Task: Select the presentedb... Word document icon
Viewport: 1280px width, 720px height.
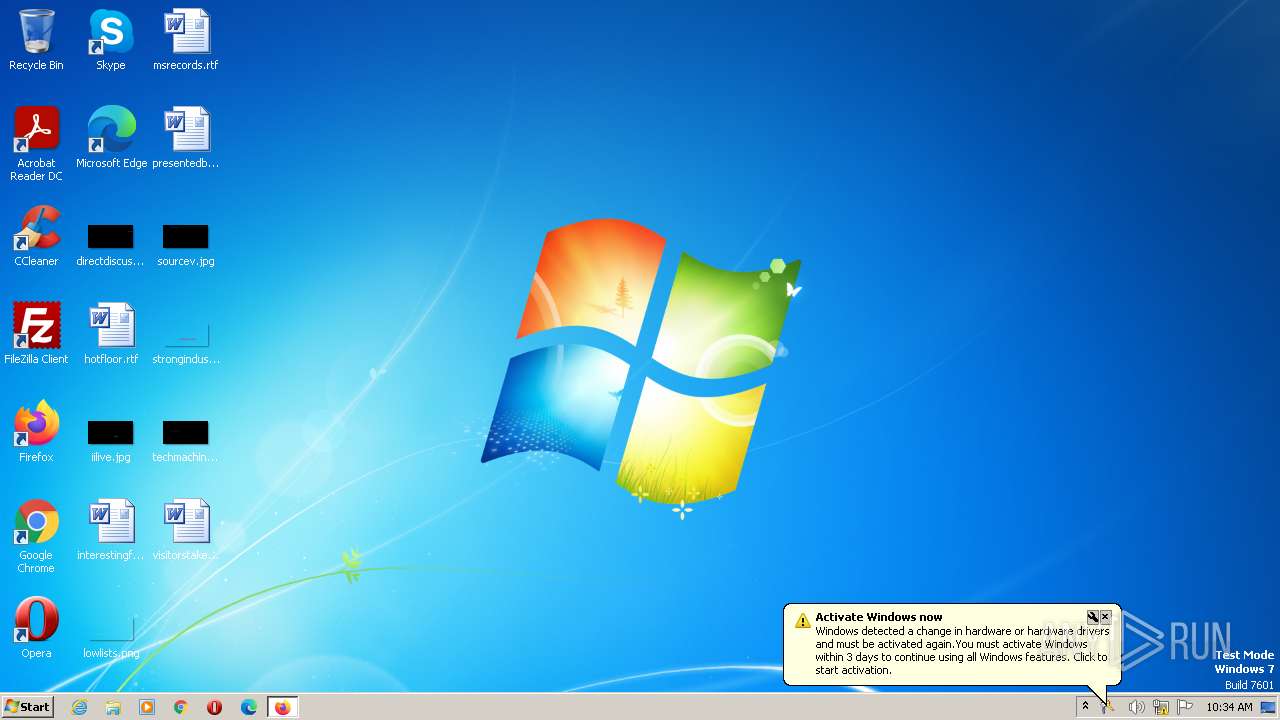Action: click(186, 138)
